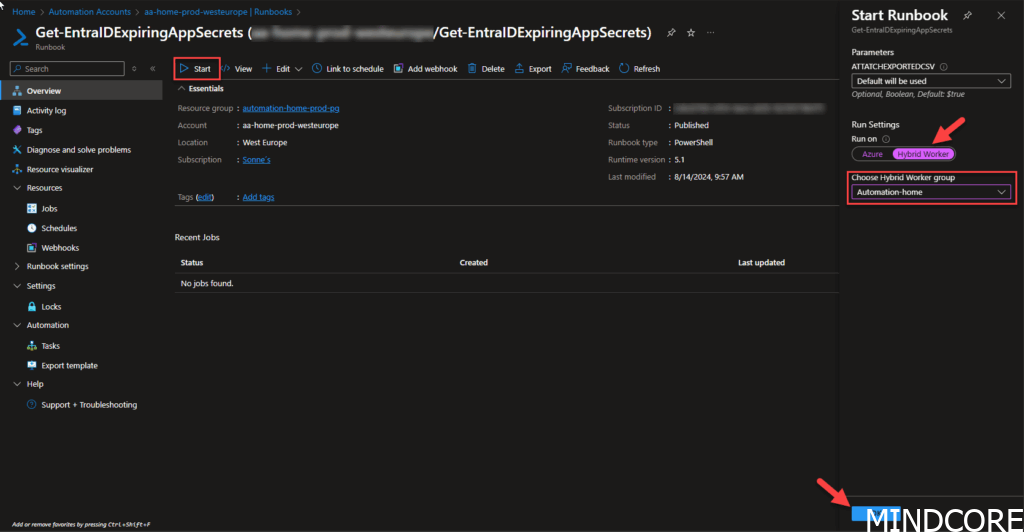The width and height of the screenshot is (1024, 532).
Task: Open Diagnose and solve problems
Action: tap(78, 149)
